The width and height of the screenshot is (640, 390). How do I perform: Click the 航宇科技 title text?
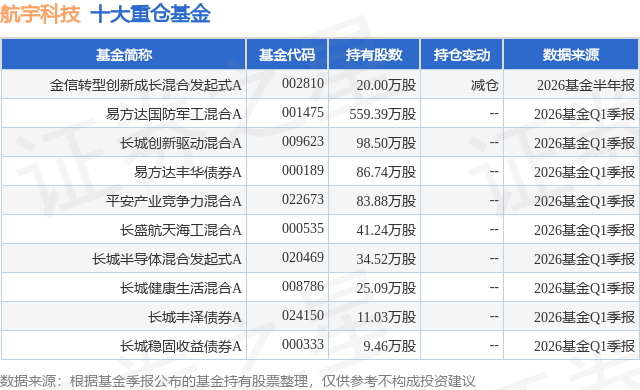[40, 14]
